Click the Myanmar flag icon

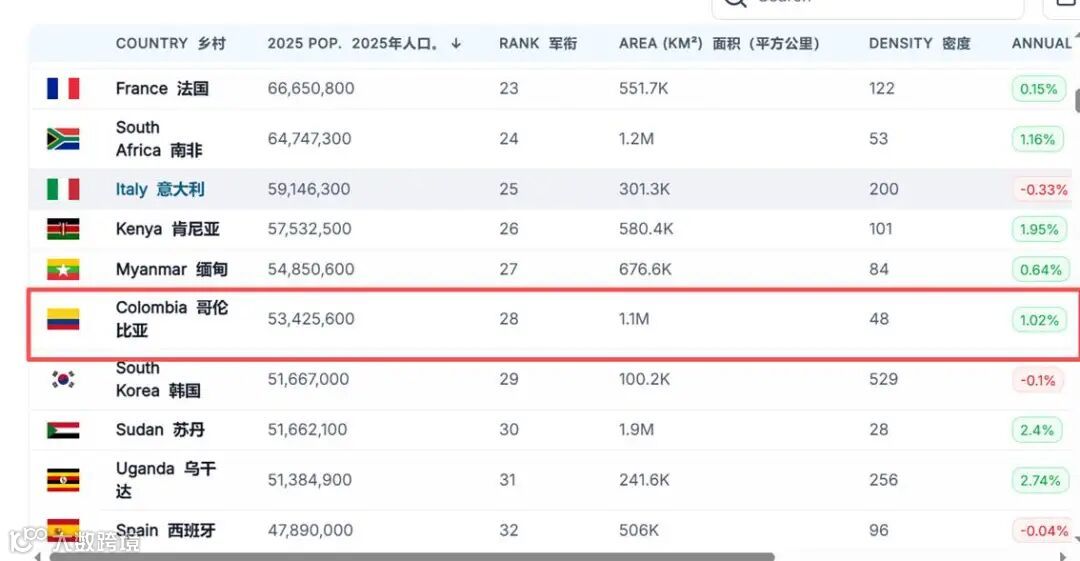63,269
